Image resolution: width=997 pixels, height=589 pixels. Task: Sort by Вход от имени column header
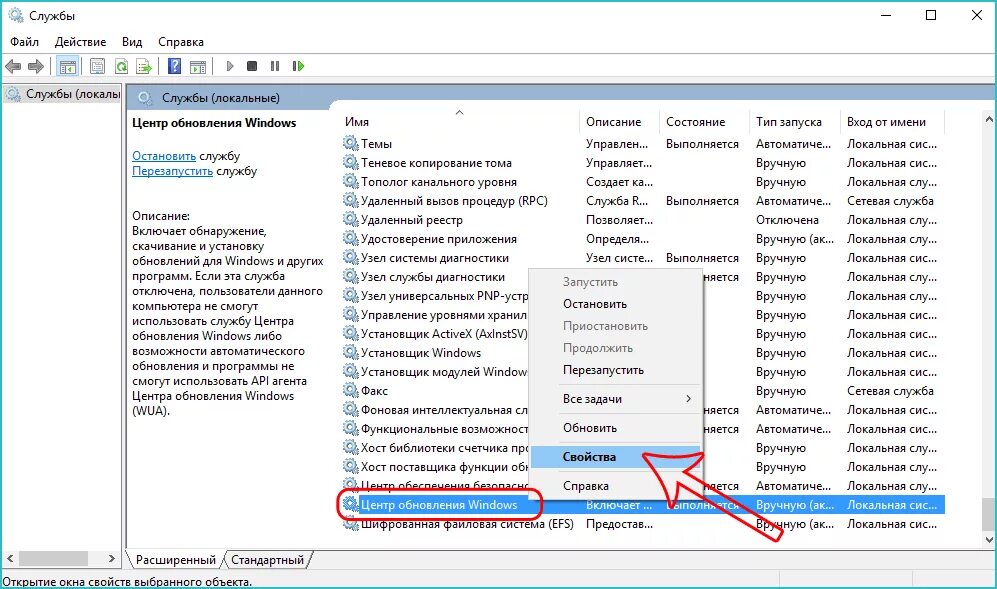pyautogui.click(x=893, y=121)
